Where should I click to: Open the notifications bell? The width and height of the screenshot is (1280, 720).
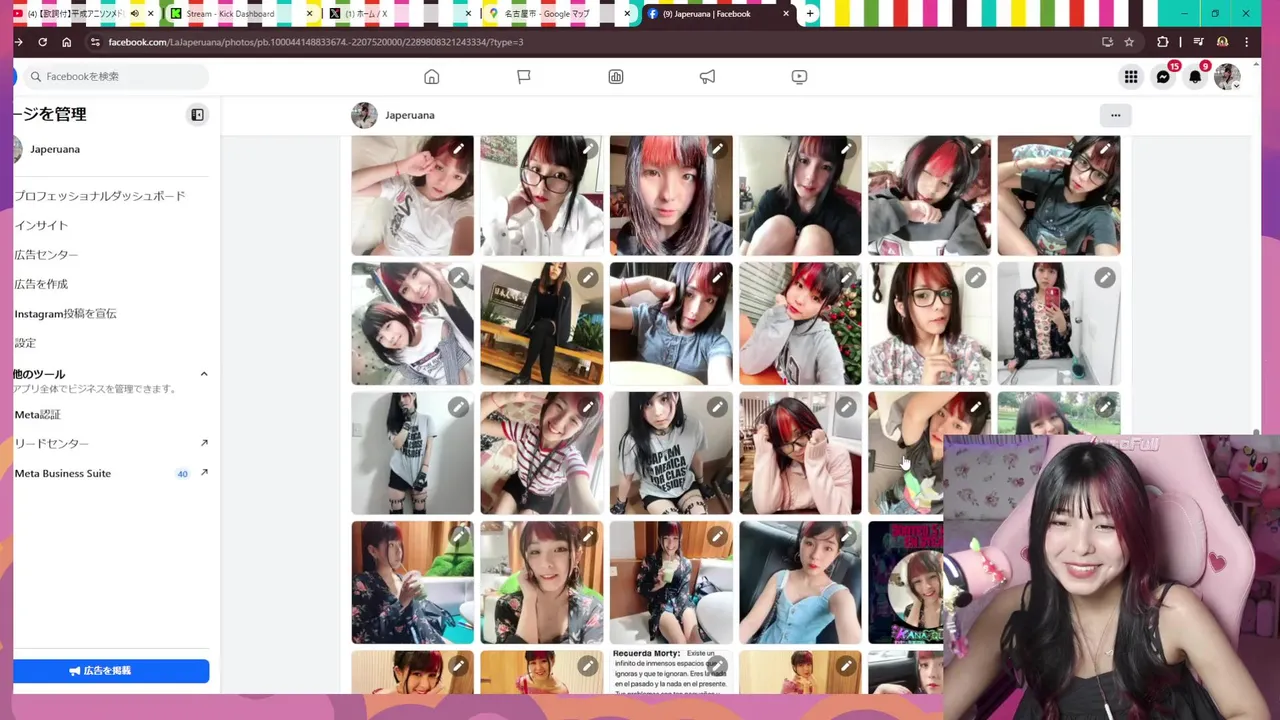tap(1195, 77)
